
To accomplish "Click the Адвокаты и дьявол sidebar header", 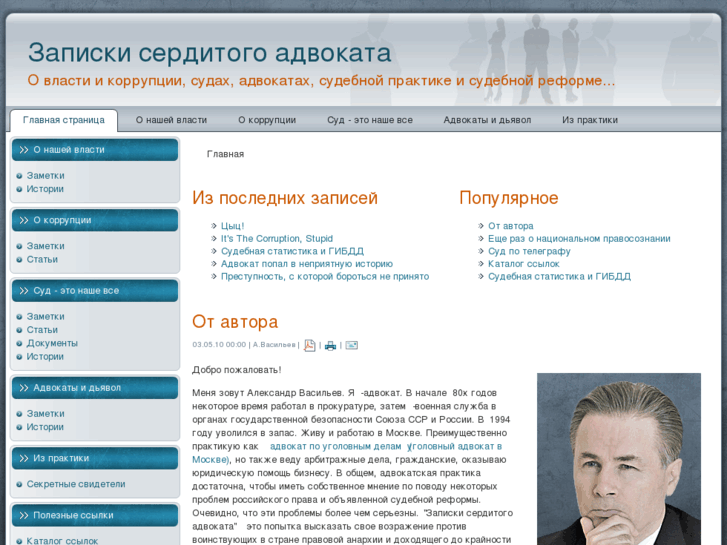I will [95, 388].
